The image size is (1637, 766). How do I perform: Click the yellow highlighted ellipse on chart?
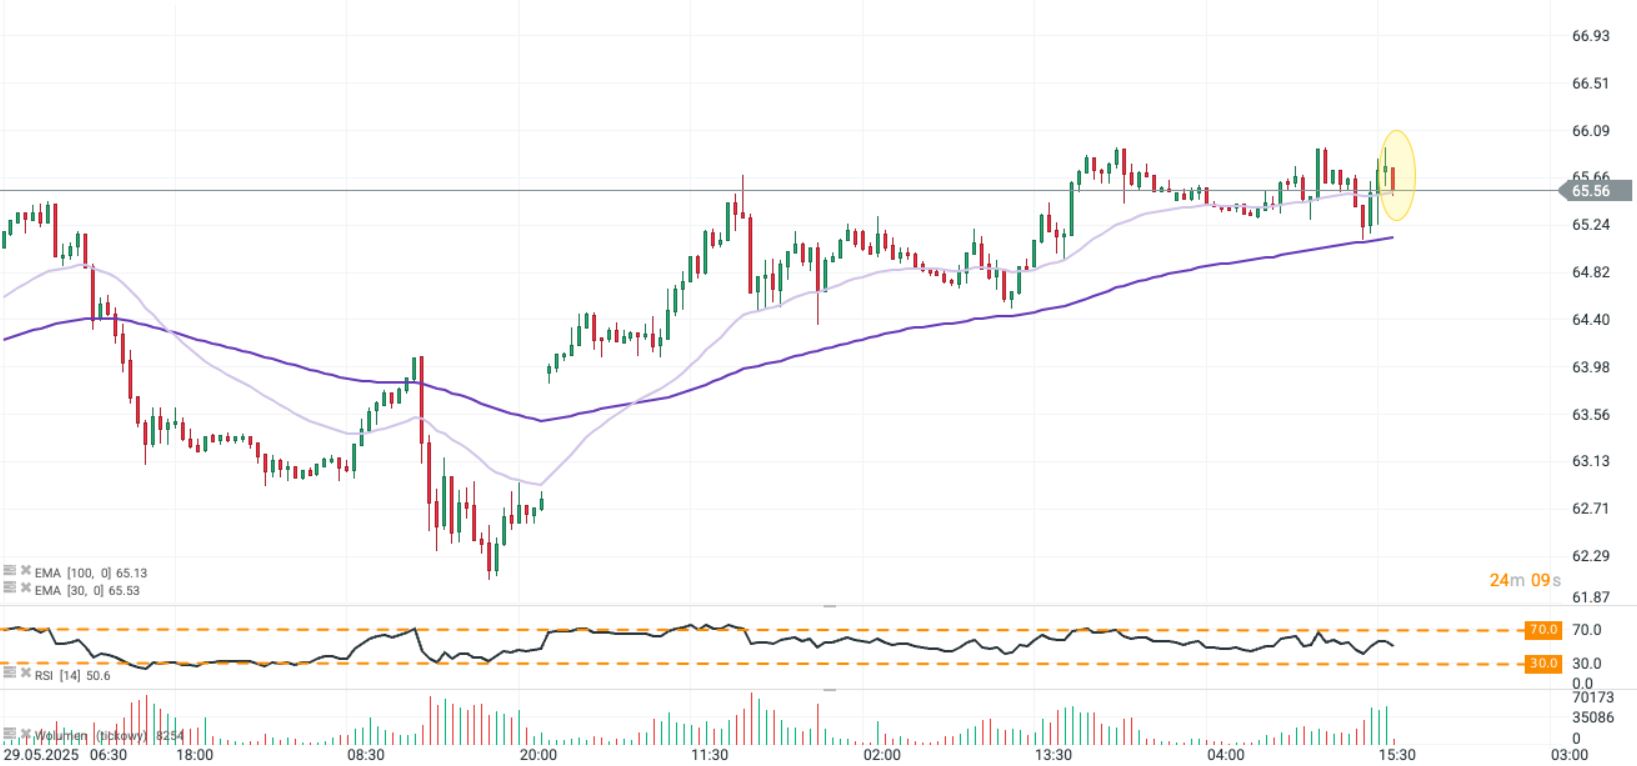click(x=1398, y=175)
